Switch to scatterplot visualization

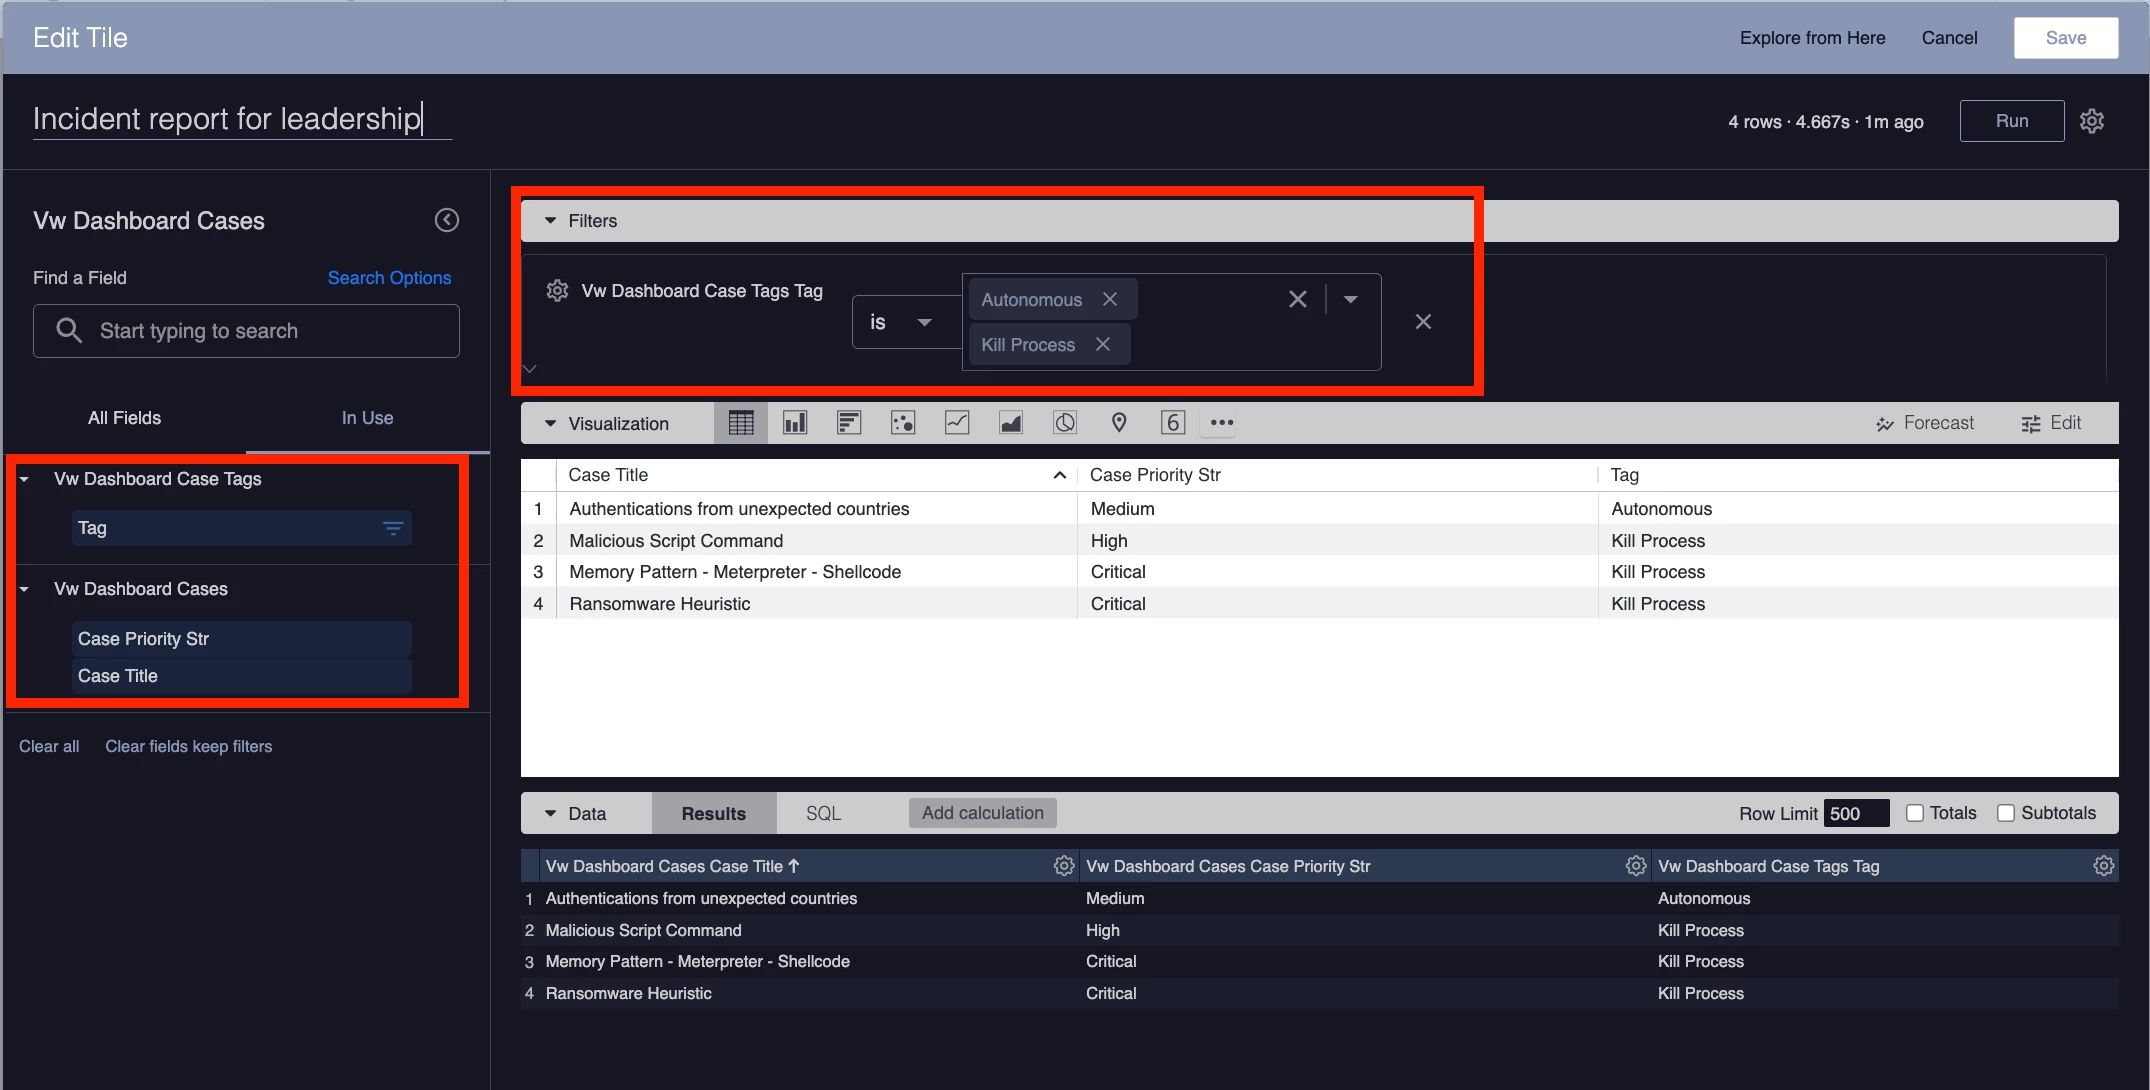(903, 423)
